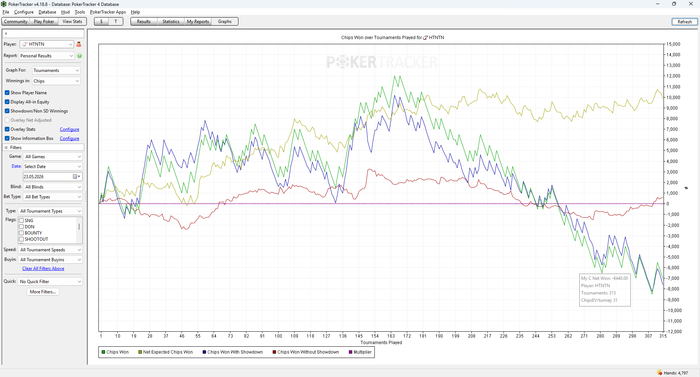Open the Database menu
Image resolution: width=700 pixels, height=377 pixels.
pyautogui.click(x=47, y=12)
